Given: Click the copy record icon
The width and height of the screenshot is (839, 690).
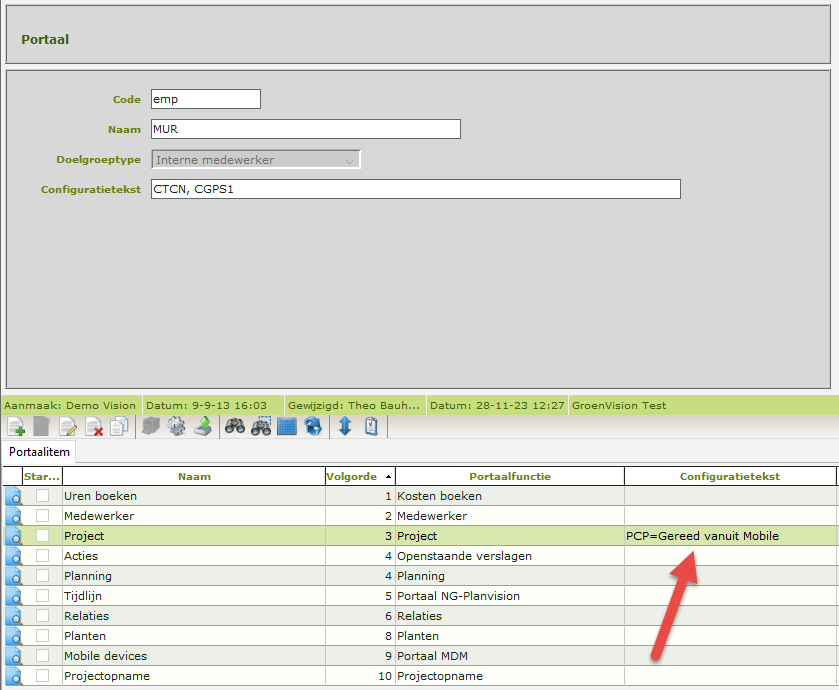Looking at the screenshot, I should click(x=119, y=427).
